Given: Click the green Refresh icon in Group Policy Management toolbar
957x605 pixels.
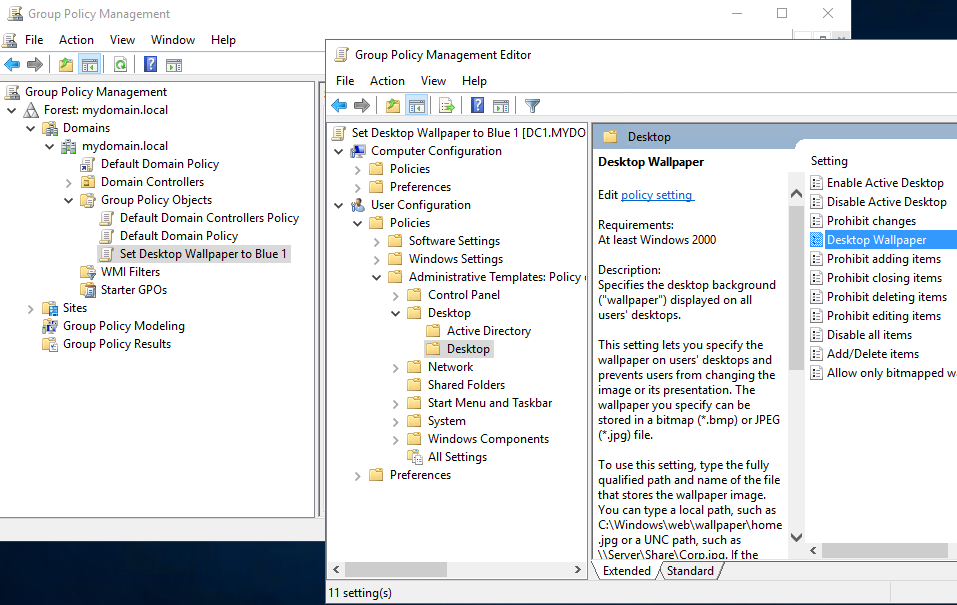Looking at the screenshot, I should (x=120, y=65).
